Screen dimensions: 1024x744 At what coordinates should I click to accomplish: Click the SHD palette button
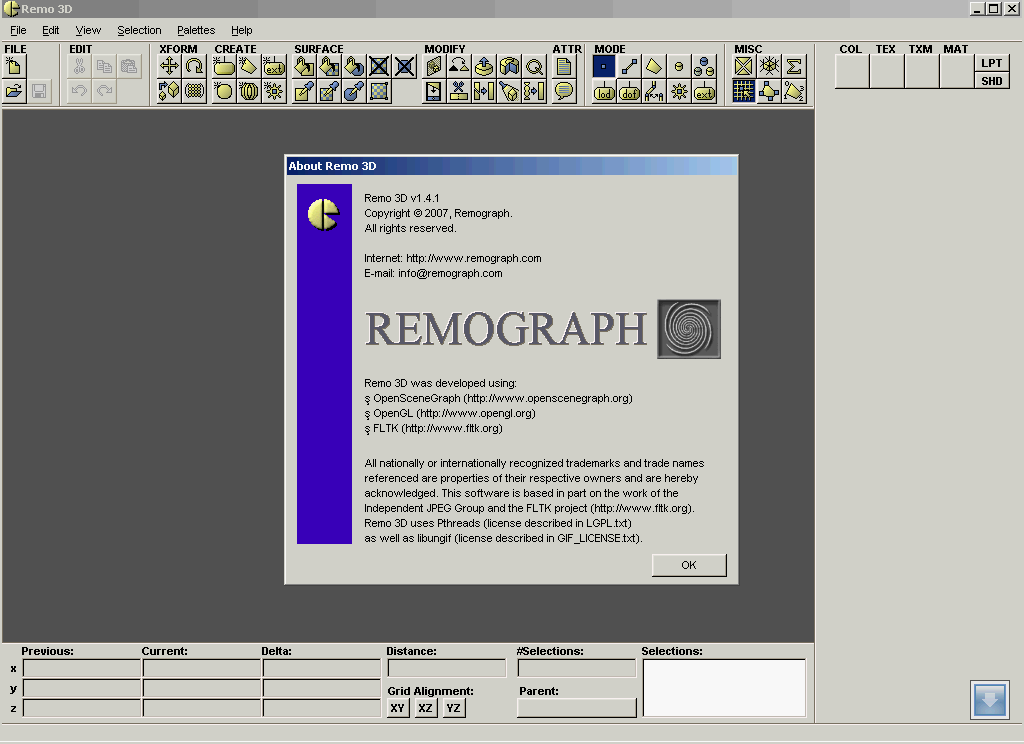click(991, 81)
